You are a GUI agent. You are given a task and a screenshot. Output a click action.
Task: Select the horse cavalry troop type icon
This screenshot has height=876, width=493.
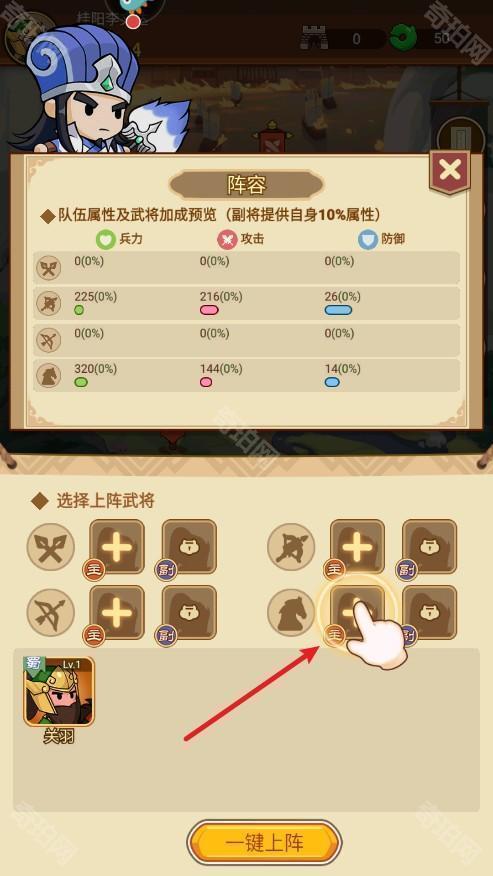(x=291, y=613)
